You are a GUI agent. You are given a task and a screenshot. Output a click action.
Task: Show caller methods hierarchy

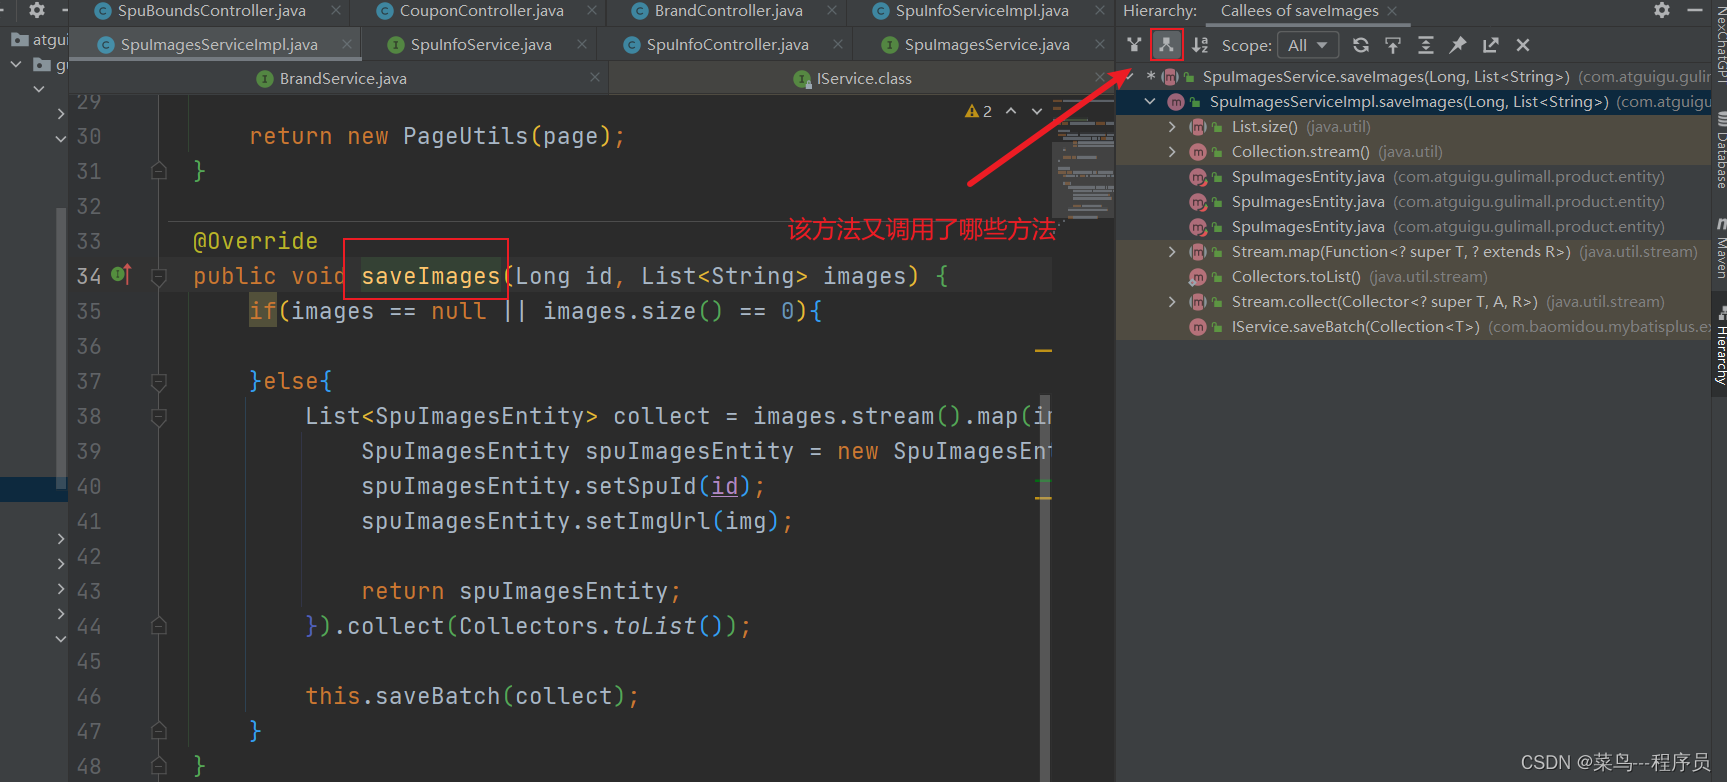1133,45
